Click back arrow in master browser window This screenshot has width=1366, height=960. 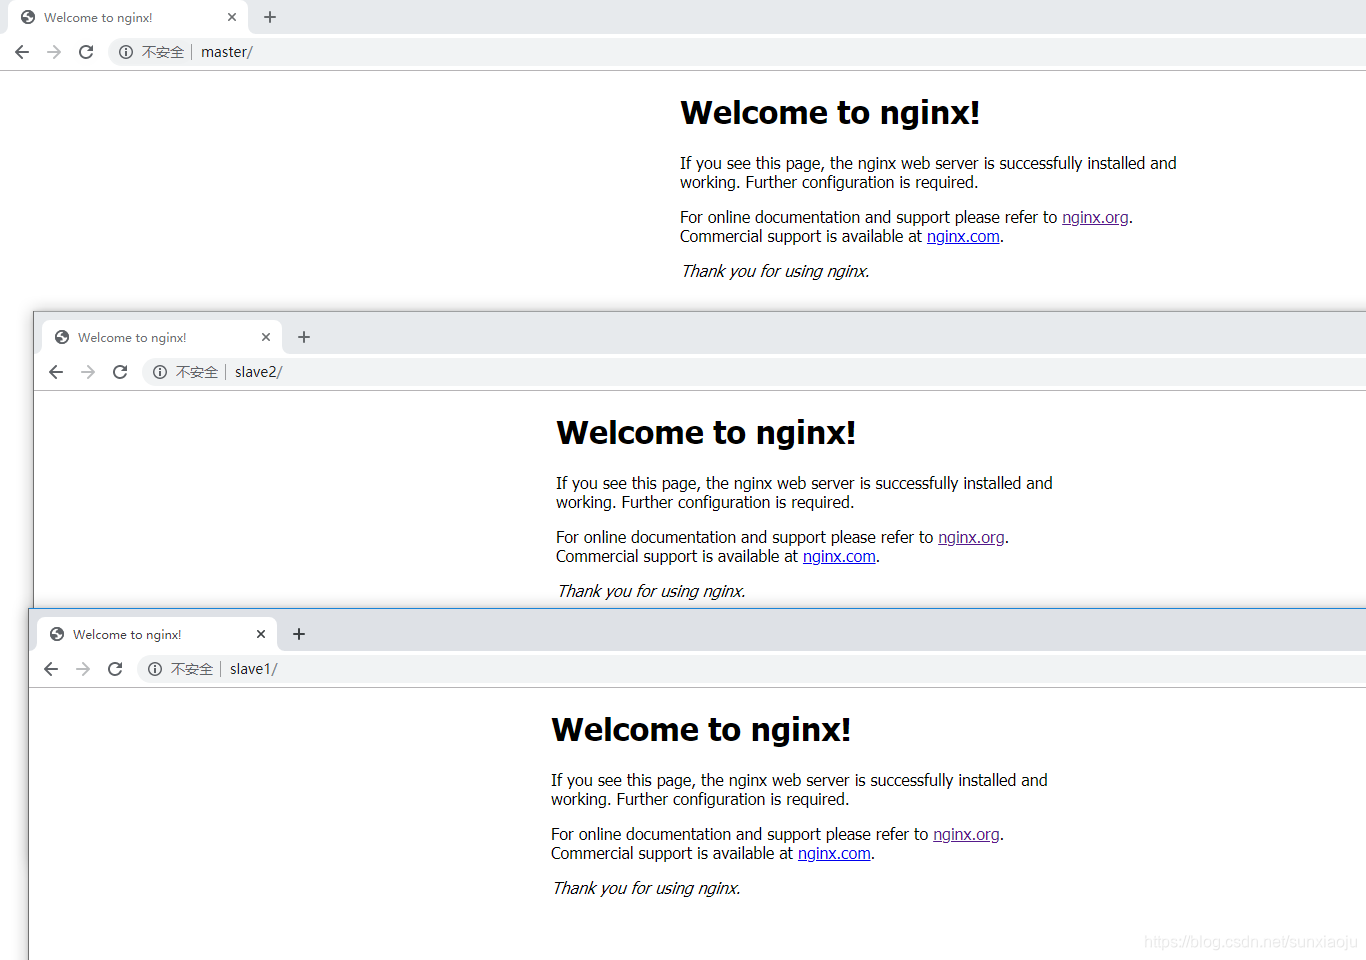pos(22,52)
